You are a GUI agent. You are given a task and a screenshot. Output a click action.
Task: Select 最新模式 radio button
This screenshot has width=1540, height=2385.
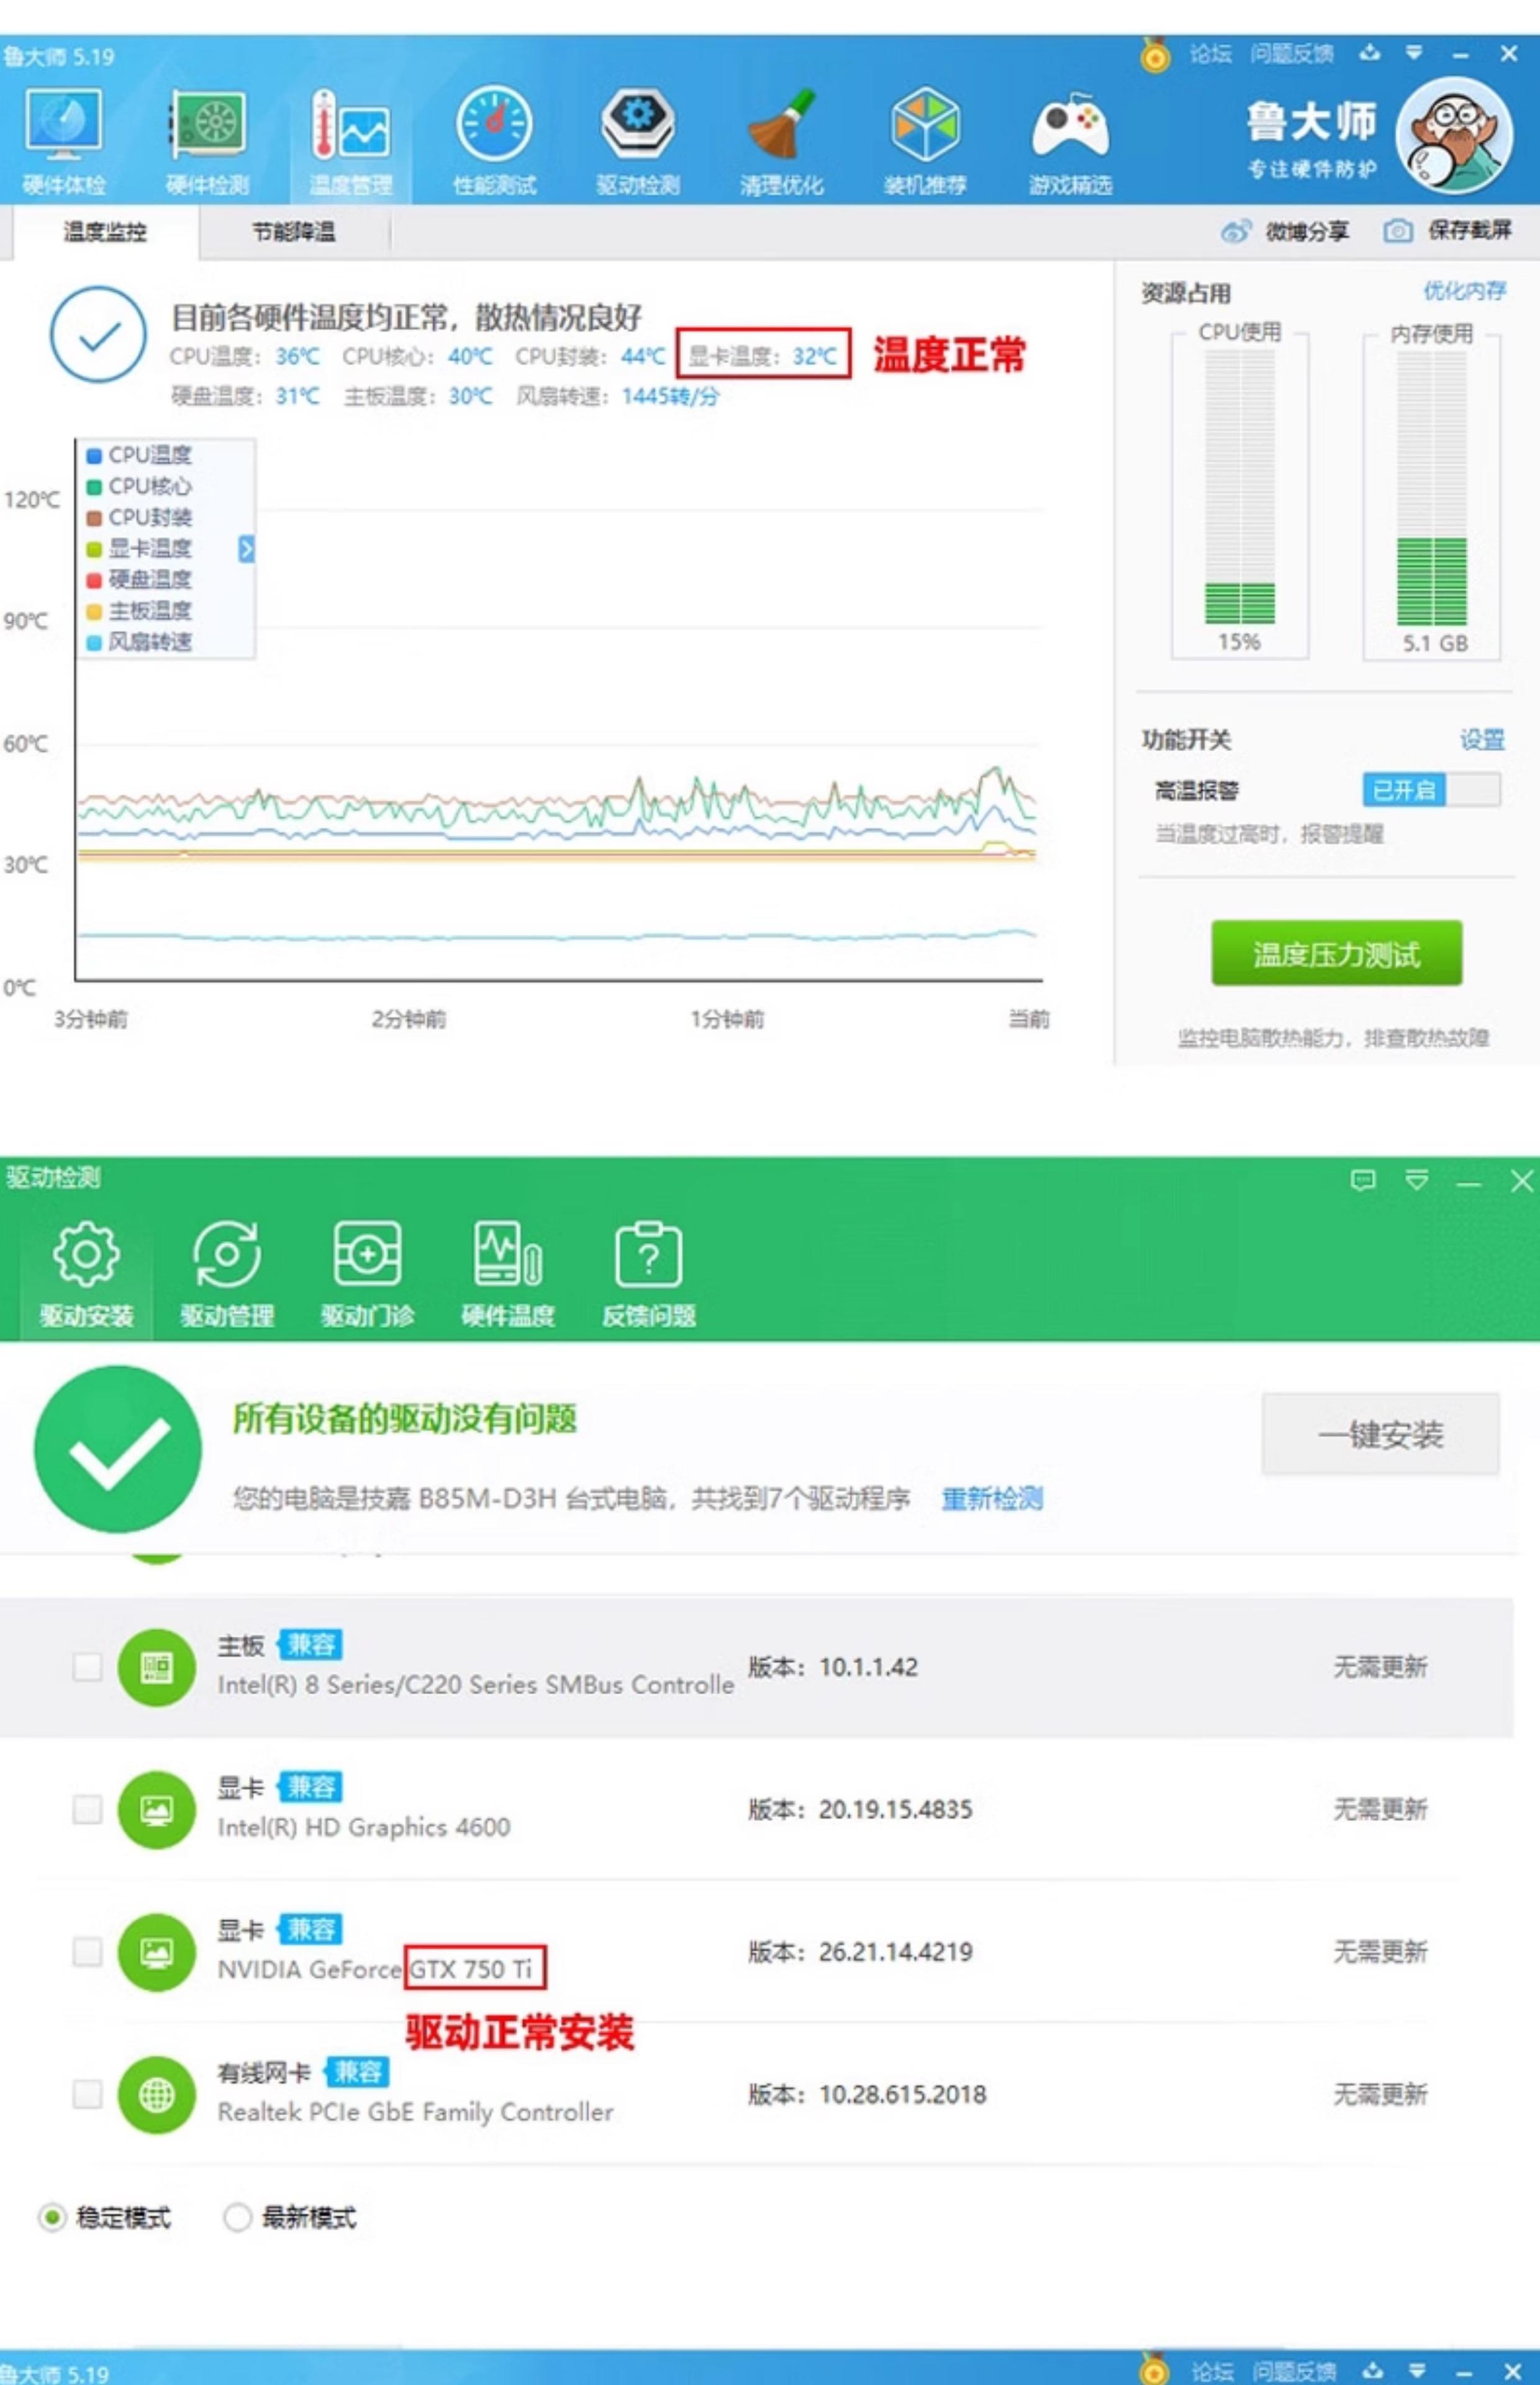tap(237, 2217)
